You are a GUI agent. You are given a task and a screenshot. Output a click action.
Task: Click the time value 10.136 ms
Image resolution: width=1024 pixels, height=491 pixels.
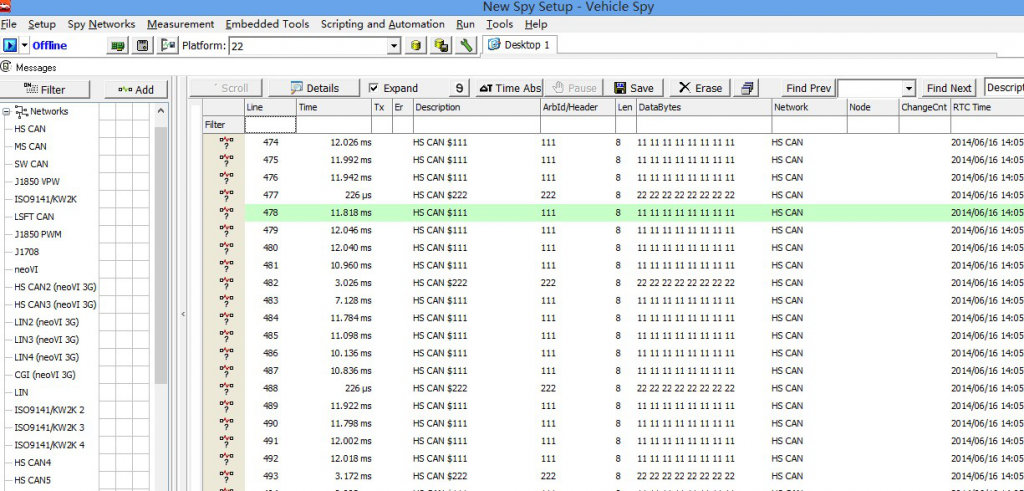(351, 353)
